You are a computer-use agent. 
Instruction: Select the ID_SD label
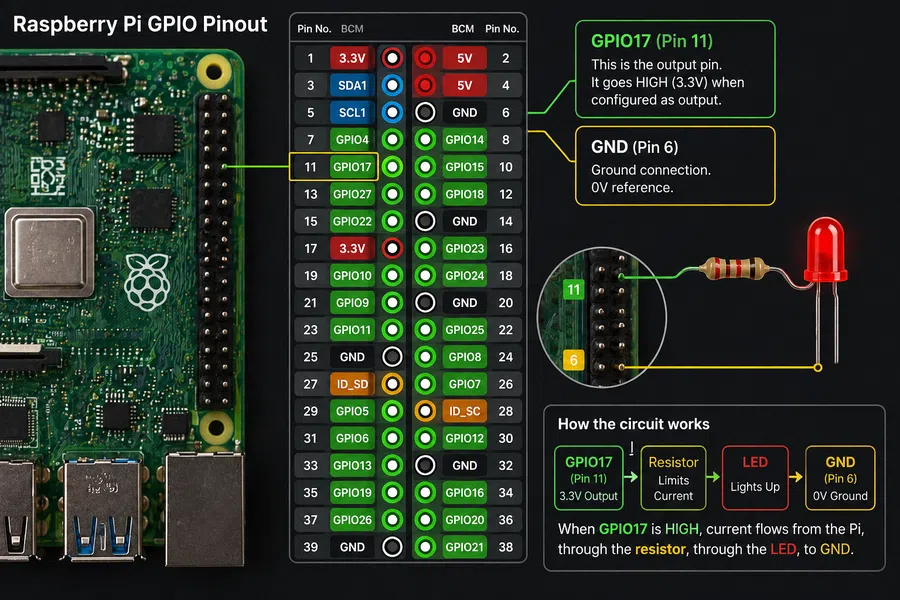[352, 384]
